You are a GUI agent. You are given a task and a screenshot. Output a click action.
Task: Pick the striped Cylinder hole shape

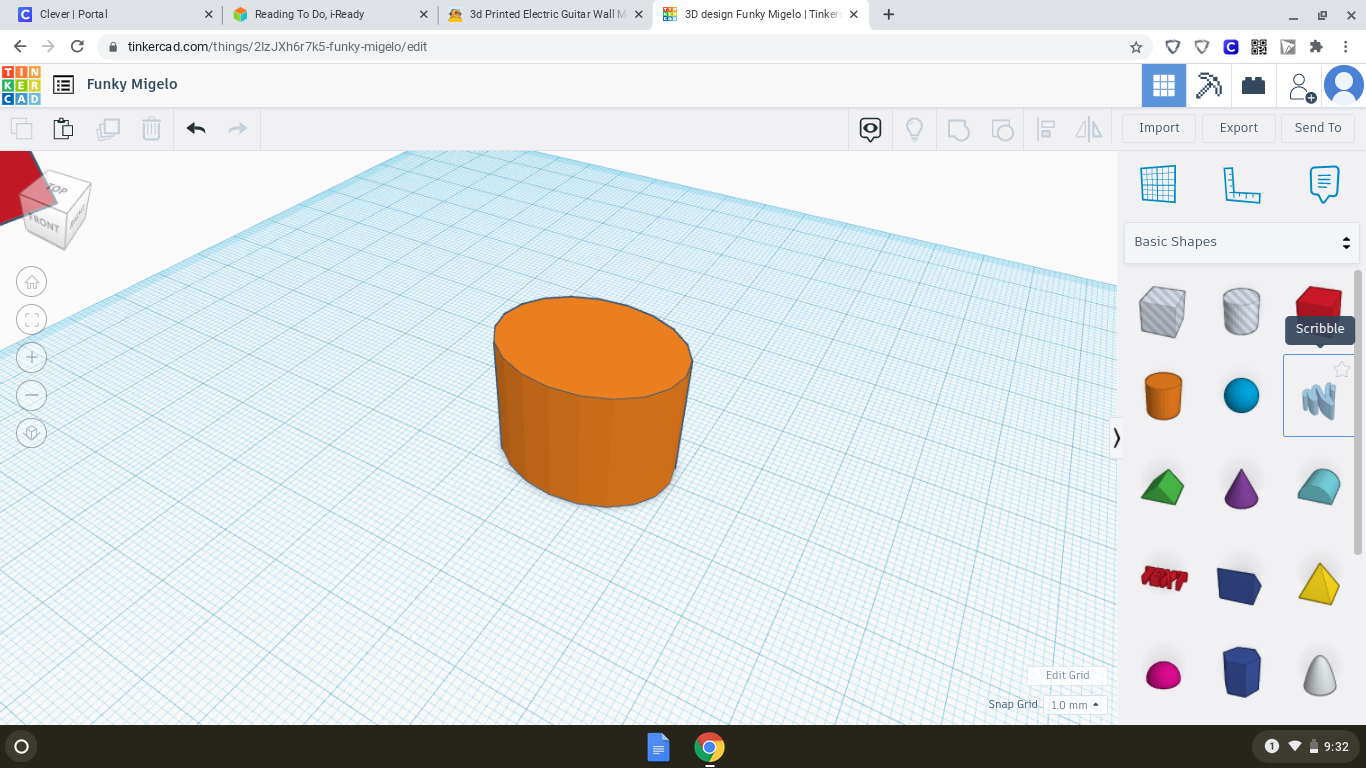(1241, 312)
